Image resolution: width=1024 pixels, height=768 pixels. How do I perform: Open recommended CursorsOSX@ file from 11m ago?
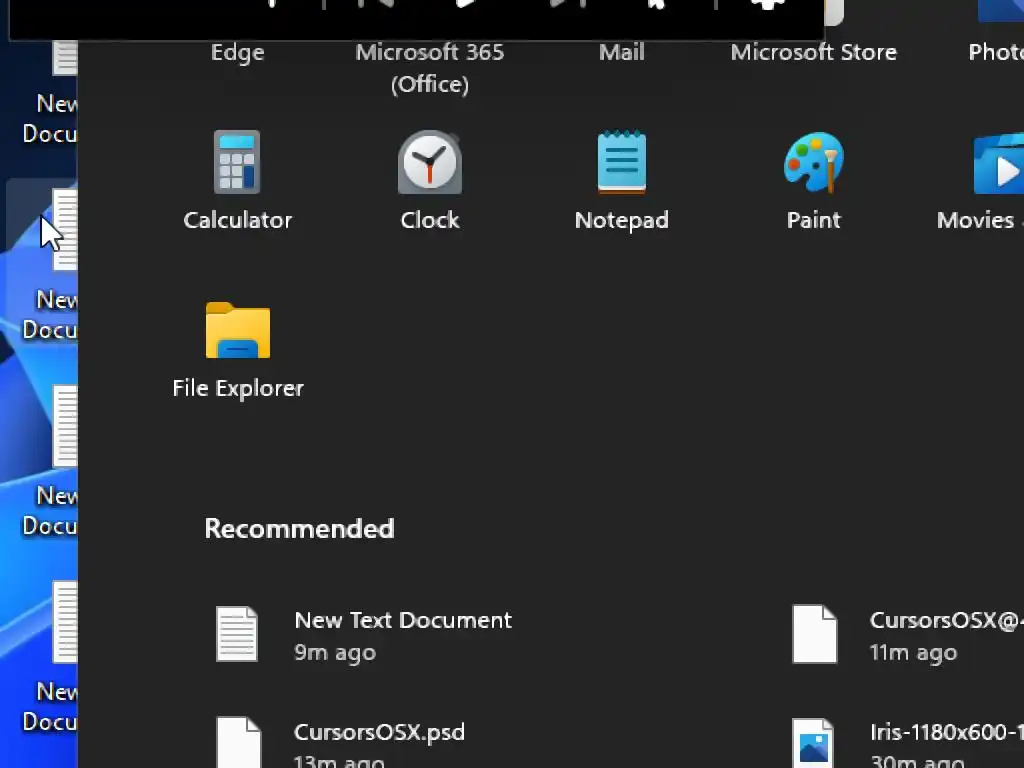pyautogui.click(x=906, y=635)
